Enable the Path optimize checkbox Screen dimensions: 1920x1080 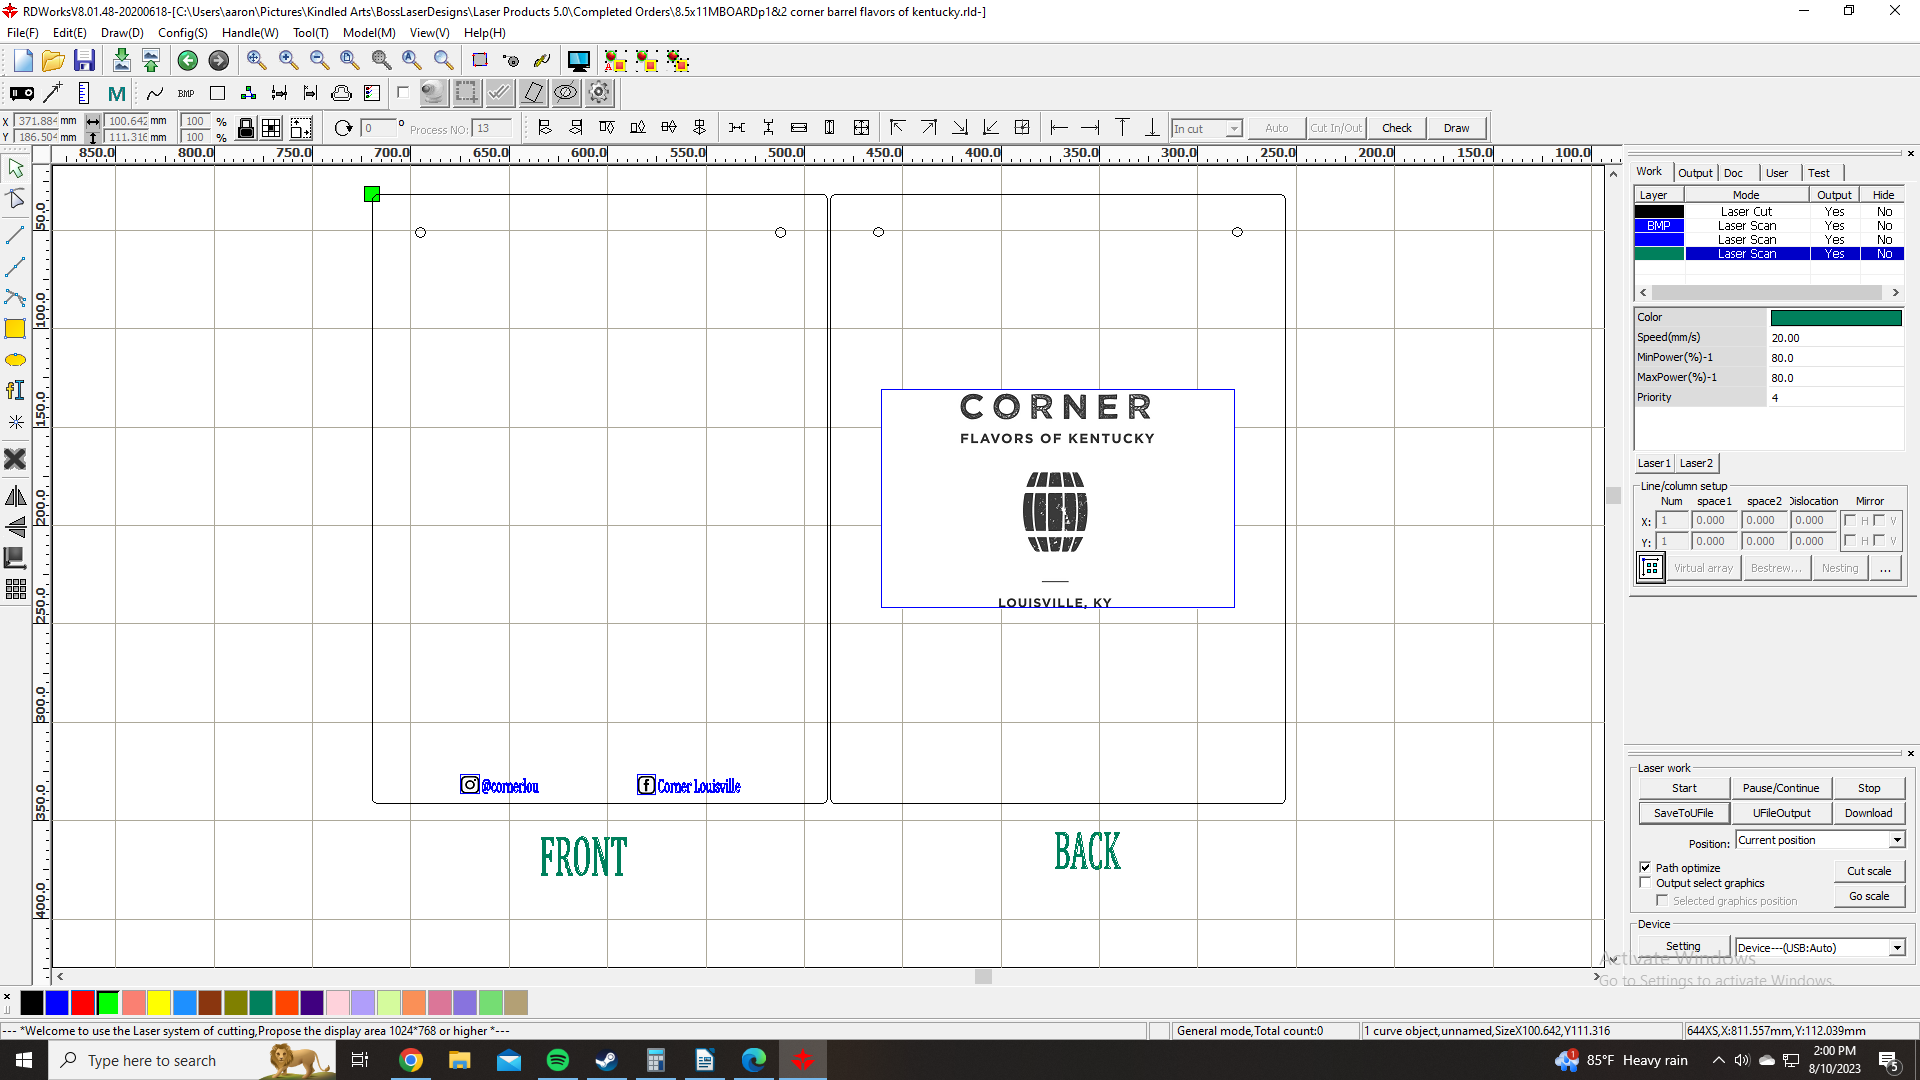click(x=1645, y=867)
